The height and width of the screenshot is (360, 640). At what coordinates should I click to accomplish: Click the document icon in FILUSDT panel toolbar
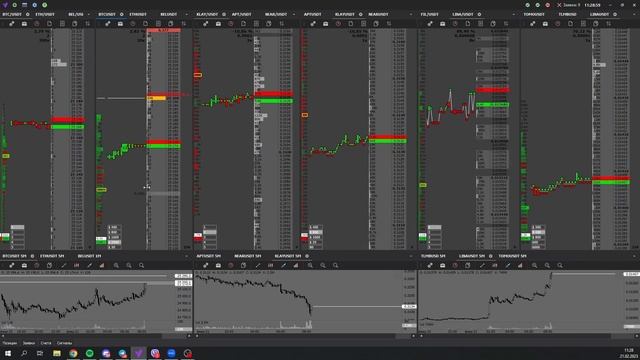[x=468, y=24]
